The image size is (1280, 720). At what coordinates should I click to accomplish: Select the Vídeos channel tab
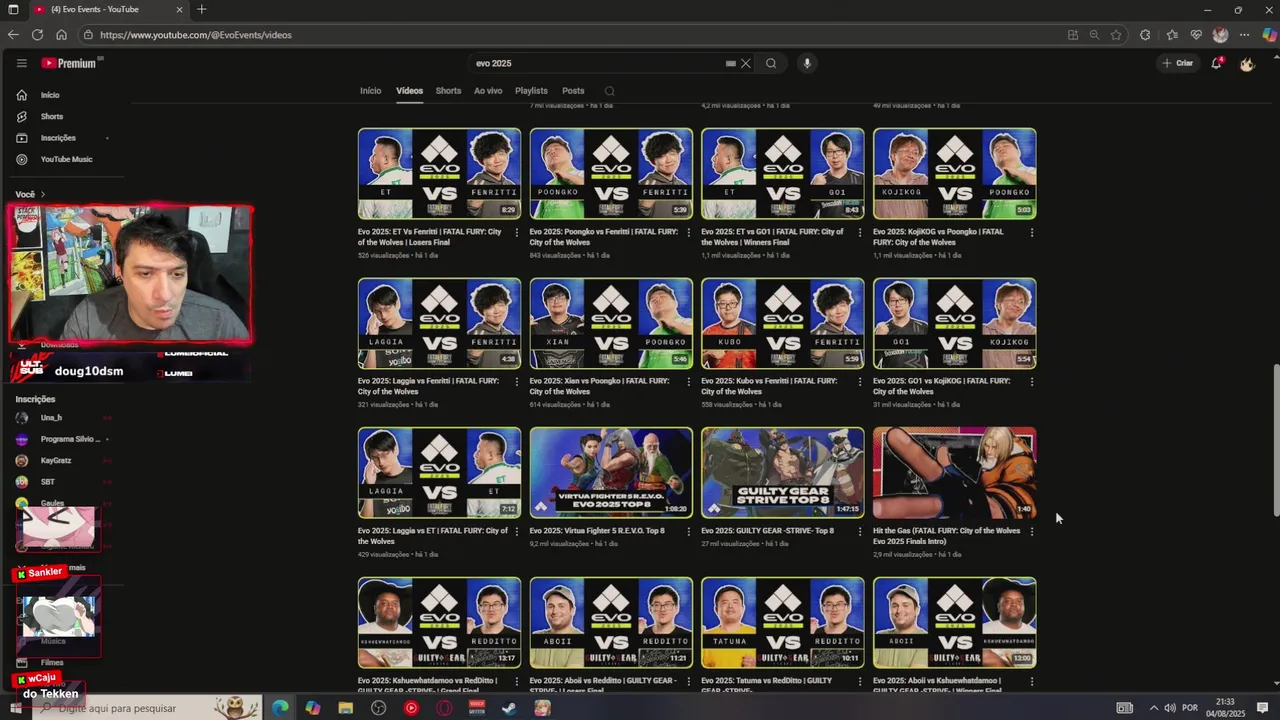[409, 91]
